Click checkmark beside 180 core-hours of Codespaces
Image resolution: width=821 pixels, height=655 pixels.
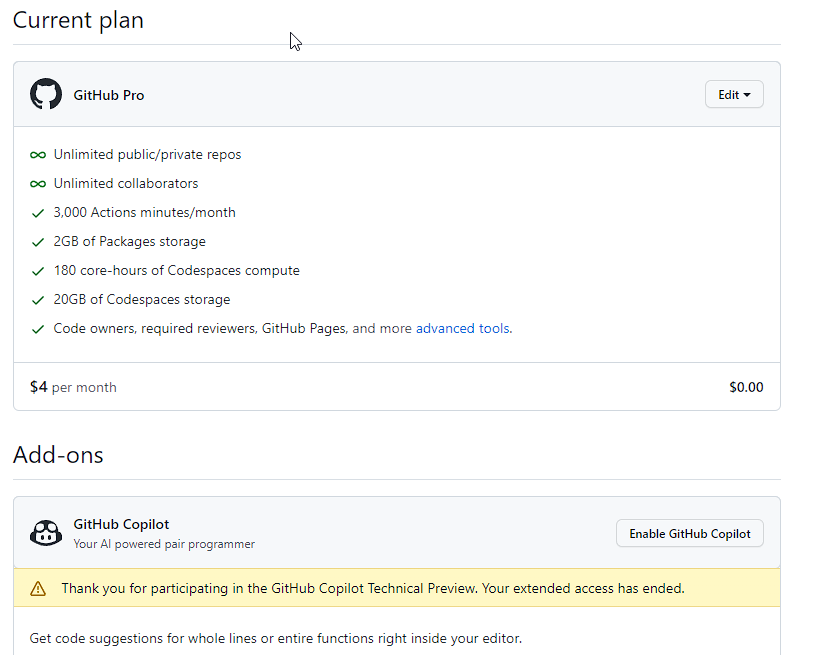[38, 271]
